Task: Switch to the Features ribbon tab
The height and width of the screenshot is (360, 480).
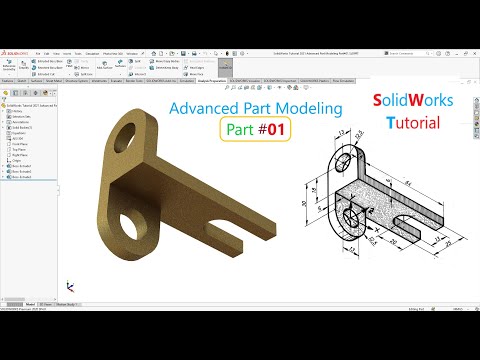Action: [8, 81]
